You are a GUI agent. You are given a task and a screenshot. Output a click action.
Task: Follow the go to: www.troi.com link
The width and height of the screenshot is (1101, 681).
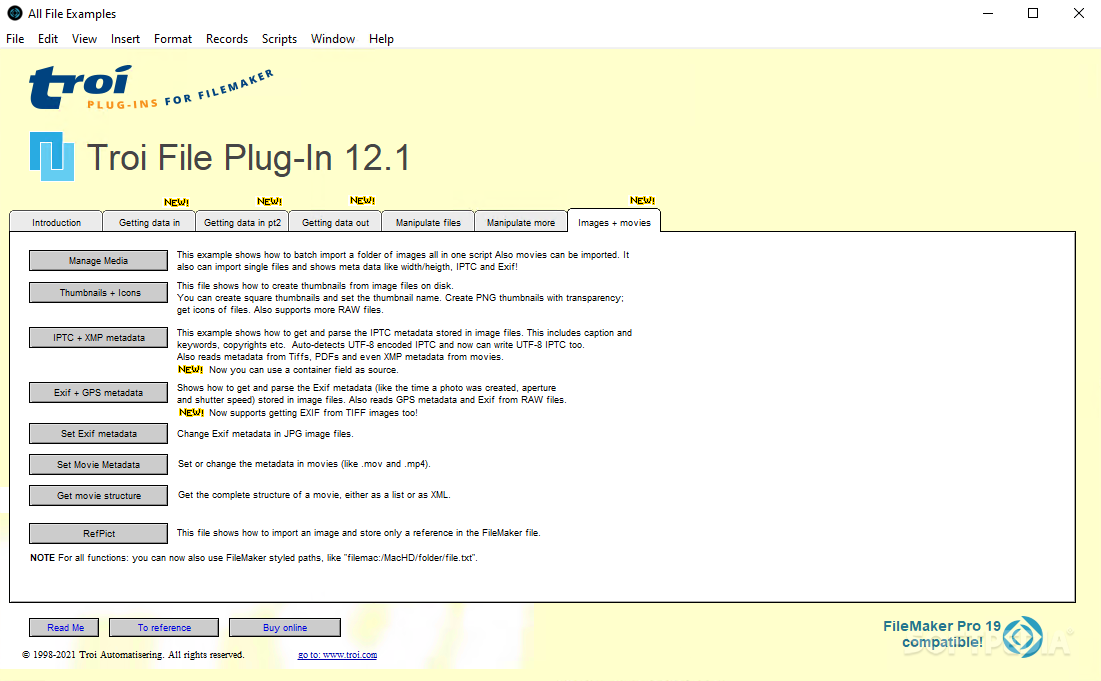point(337,655)
